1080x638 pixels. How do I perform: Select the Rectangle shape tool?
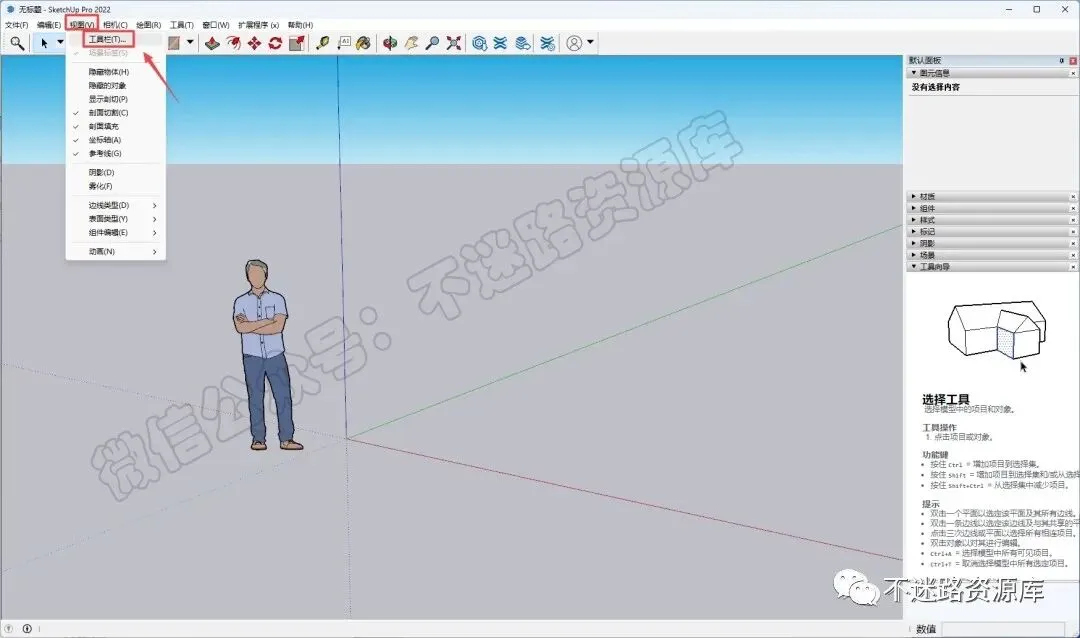174,43
